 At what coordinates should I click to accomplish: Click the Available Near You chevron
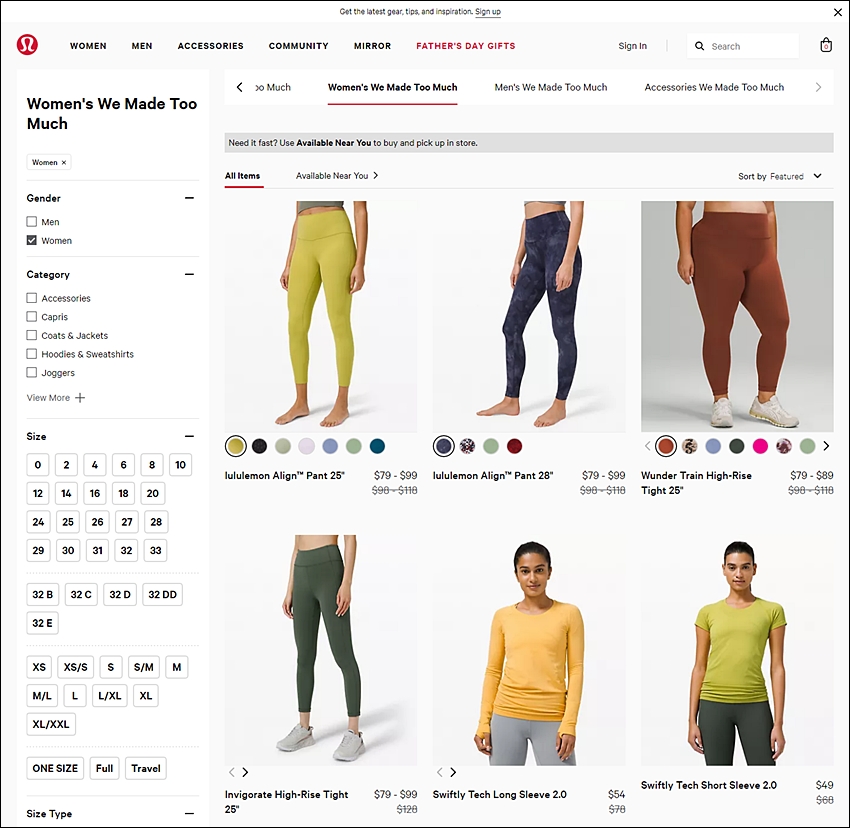[376, 175]
